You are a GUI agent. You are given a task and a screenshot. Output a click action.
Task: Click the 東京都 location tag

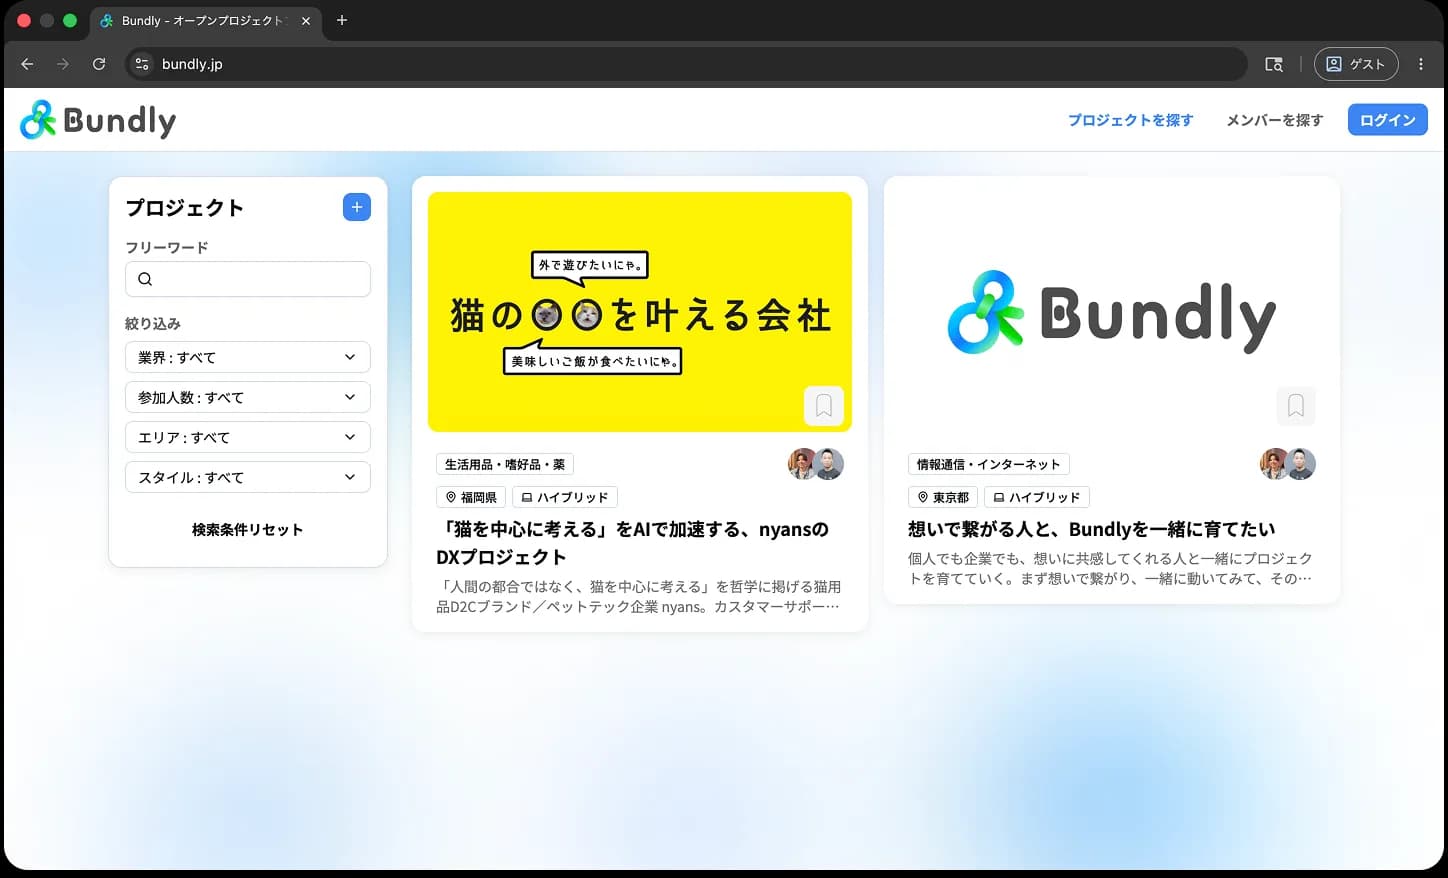tap(943, 497)
